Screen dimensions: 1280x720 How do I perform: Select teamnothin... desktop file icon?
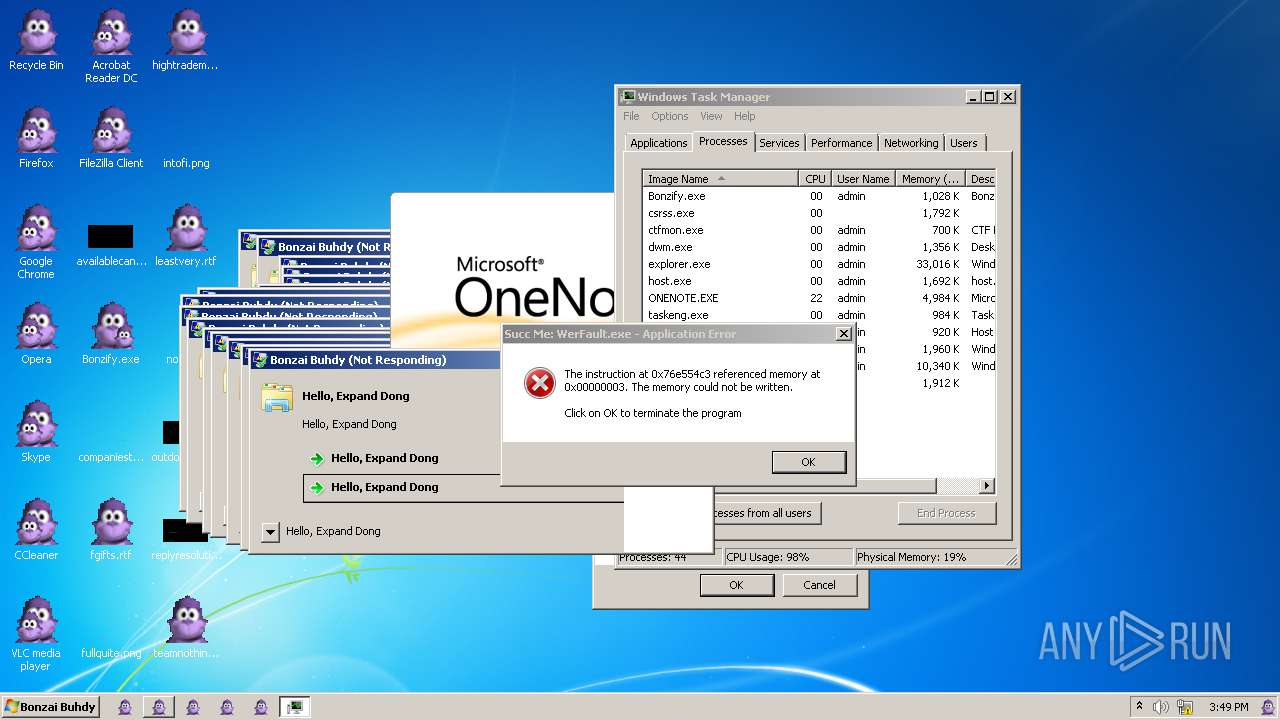coord(185,628)
